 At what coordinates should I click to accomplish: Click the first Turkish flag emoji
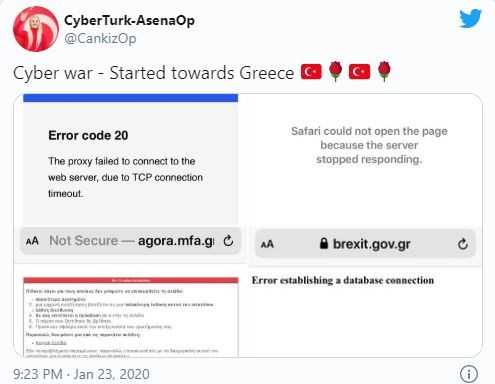pyautogui.click(x=311, y=72)
